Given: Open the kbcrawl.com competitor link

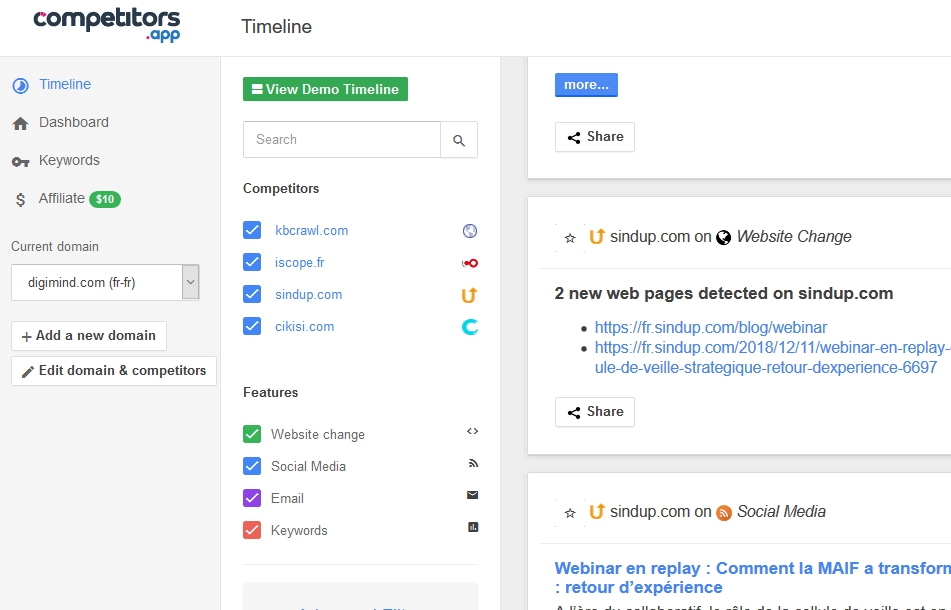Looking at the screenshot, I should (312, 230).
